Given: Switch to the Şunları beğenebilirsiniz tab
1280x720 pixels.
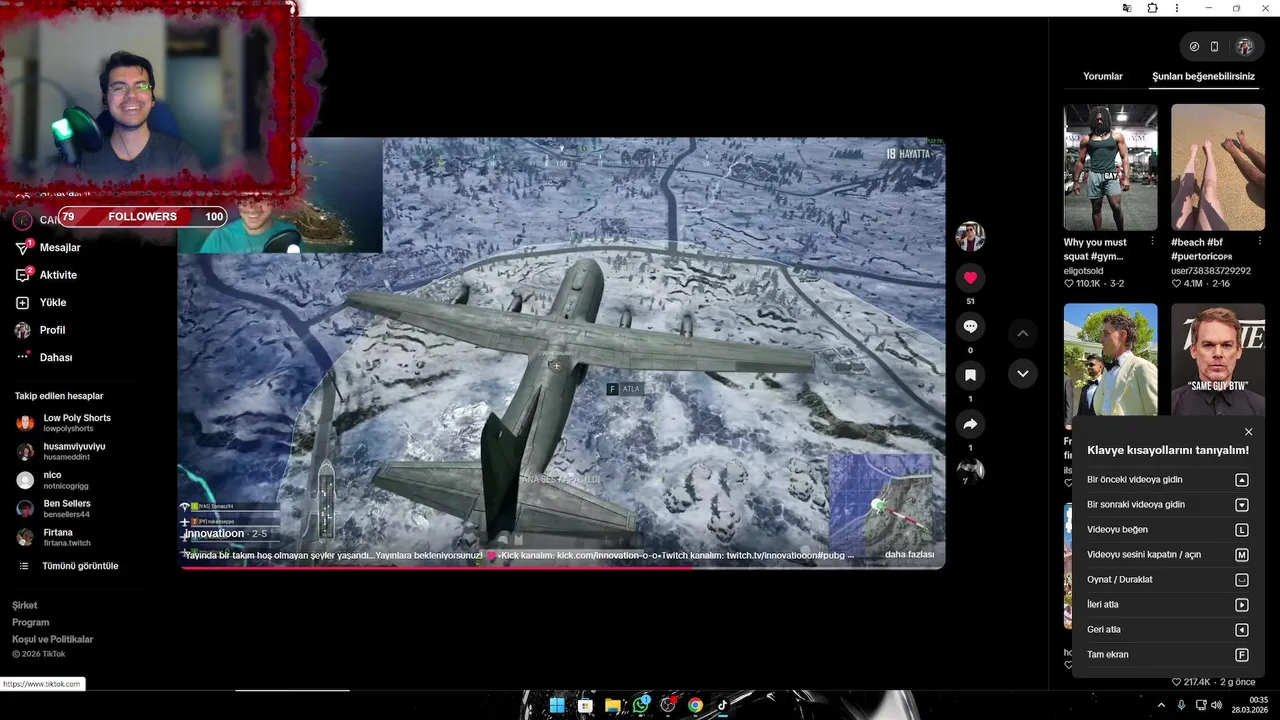Looking at the screenshot, I should pyautogui.click(x=1203, y=76).
